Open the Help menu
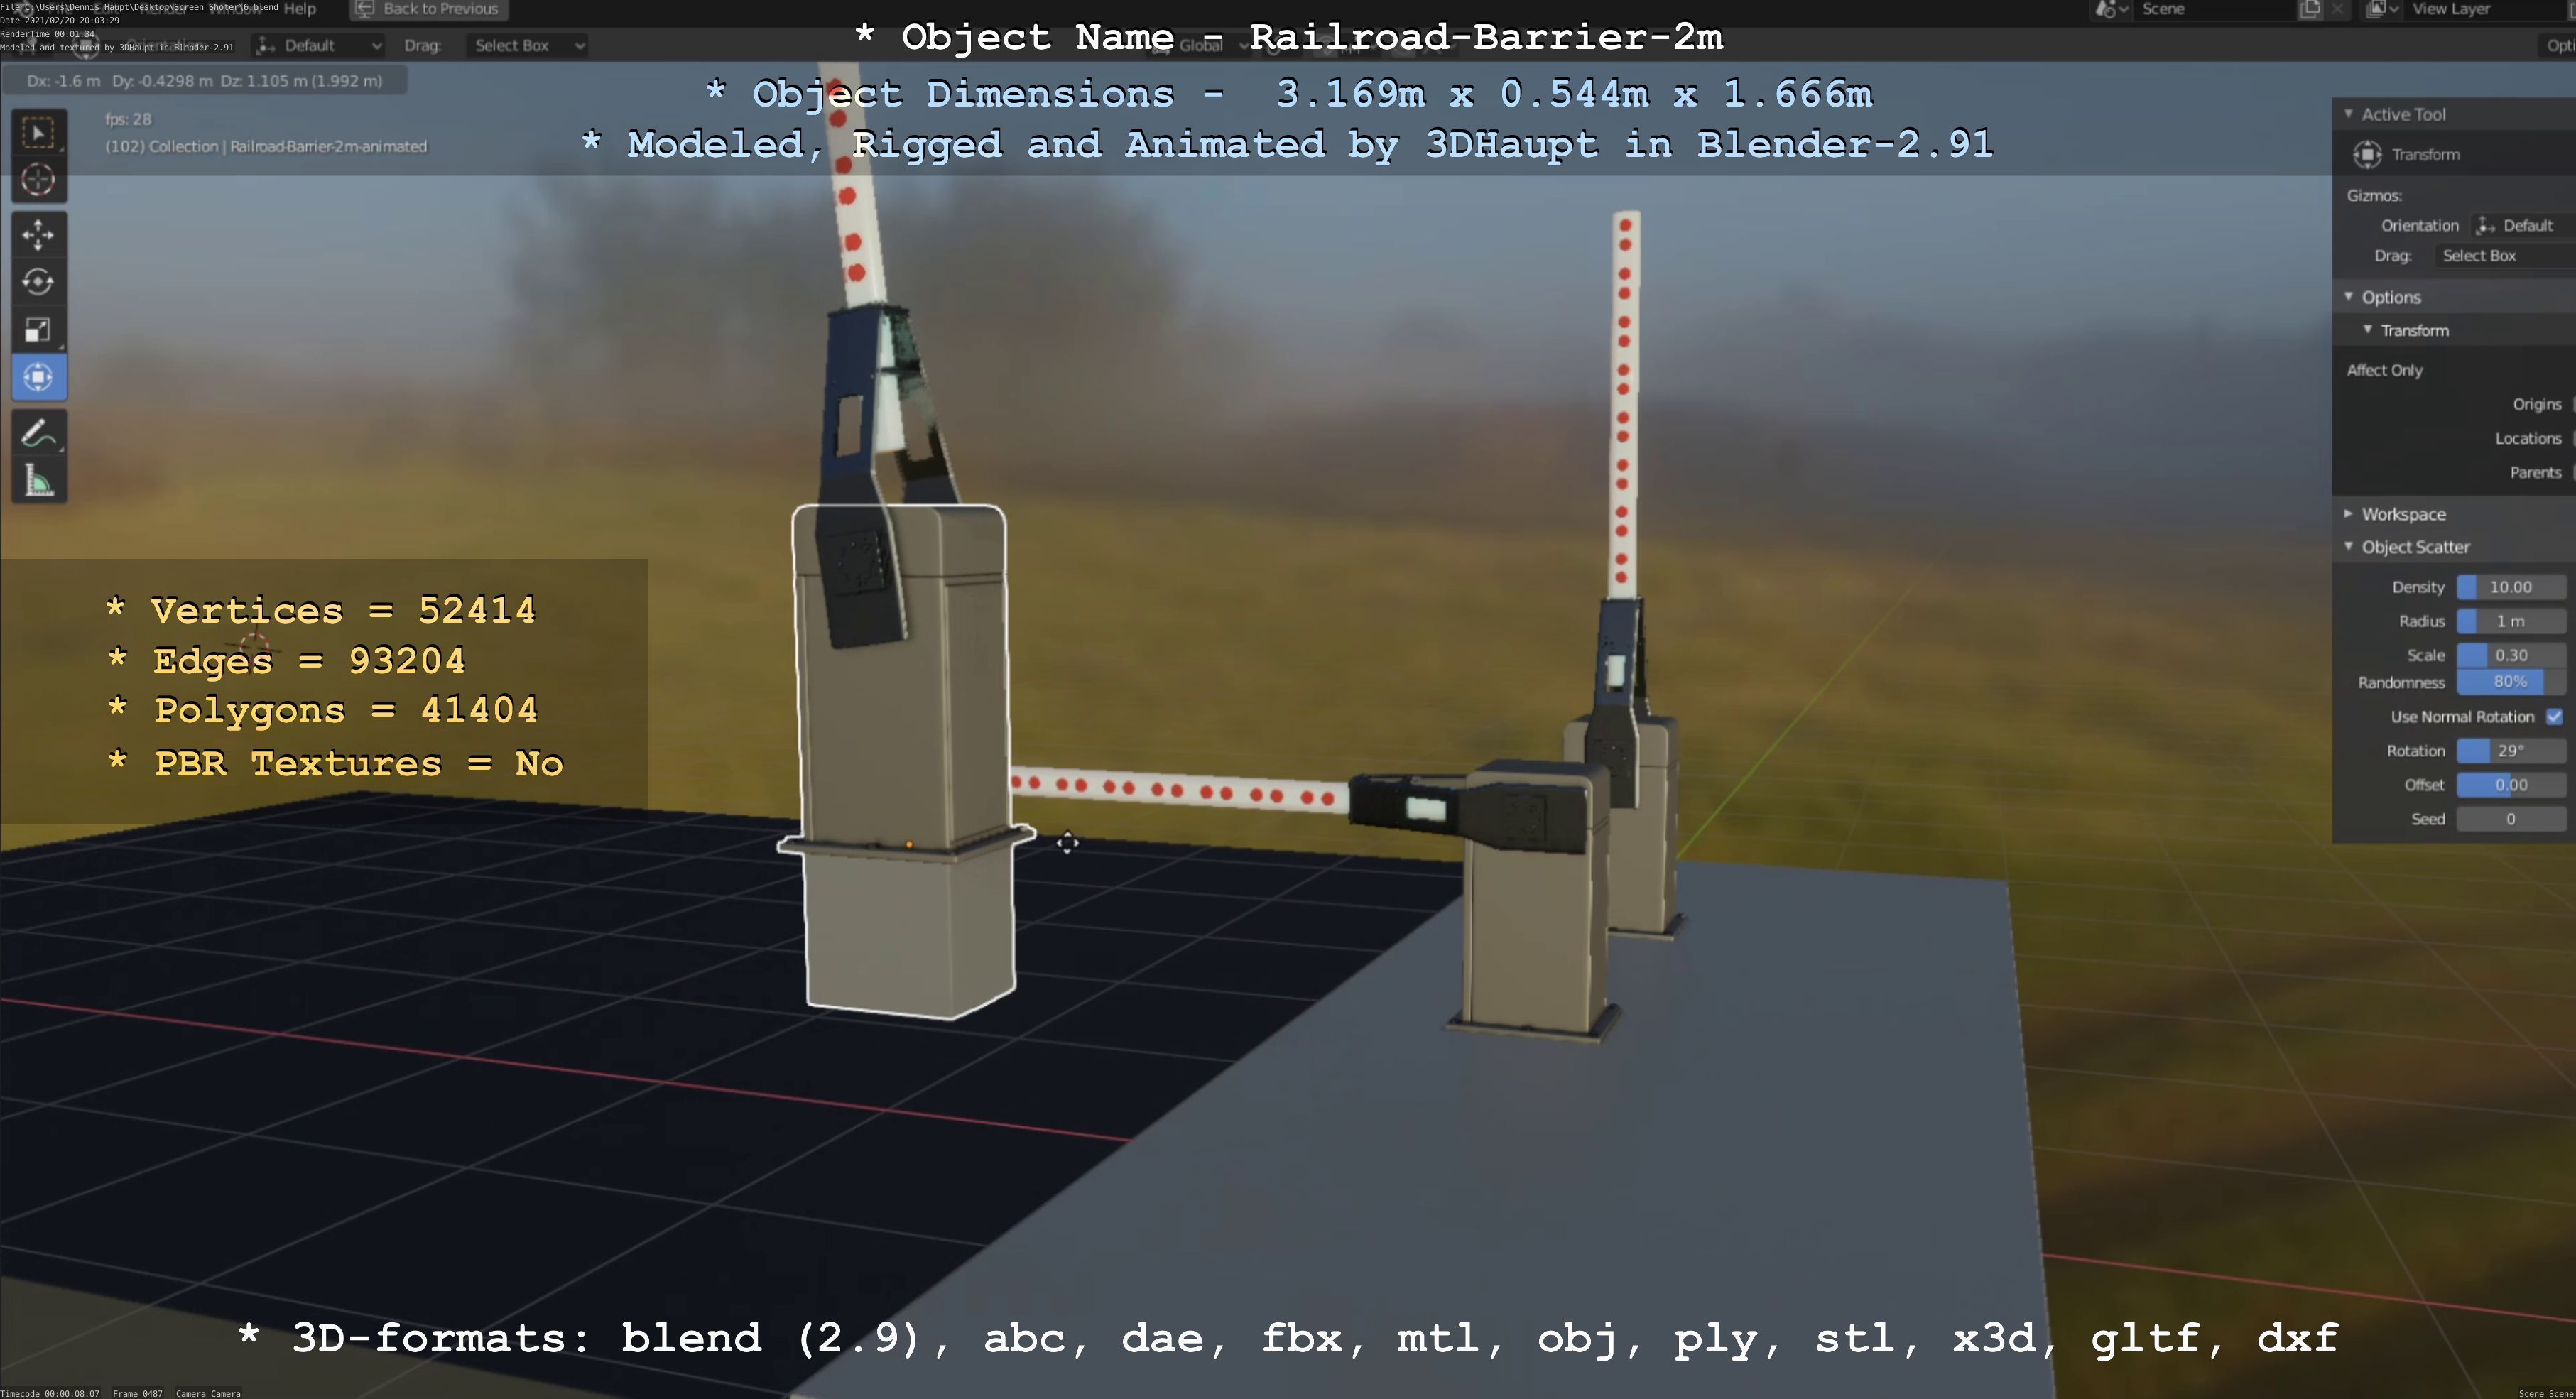 (299, 9)
